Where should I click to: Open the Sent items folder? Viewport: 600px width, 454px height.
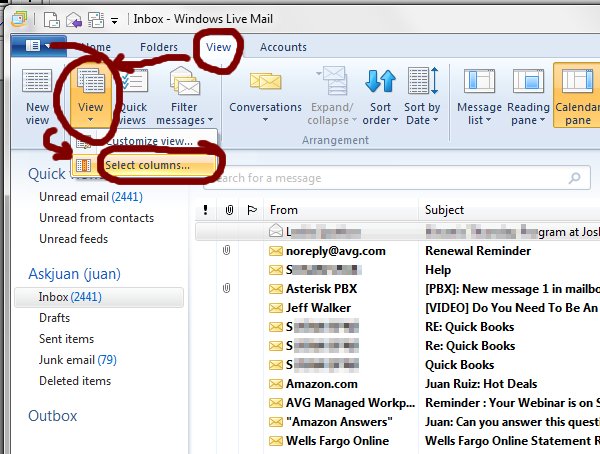click(x=66, y=339)
